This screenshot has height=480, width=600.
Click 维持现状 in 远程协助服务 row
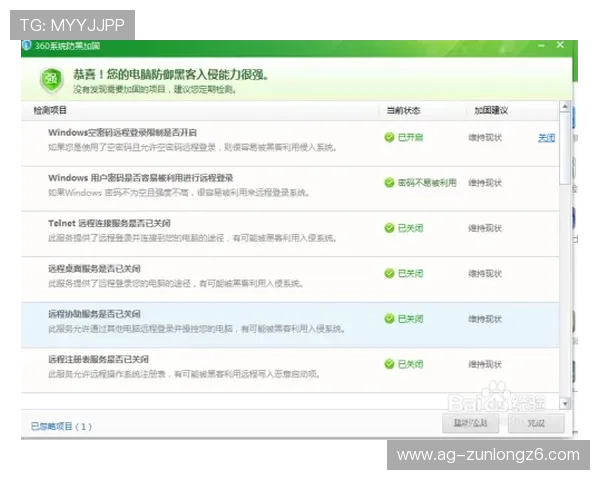tap(485, 319)
